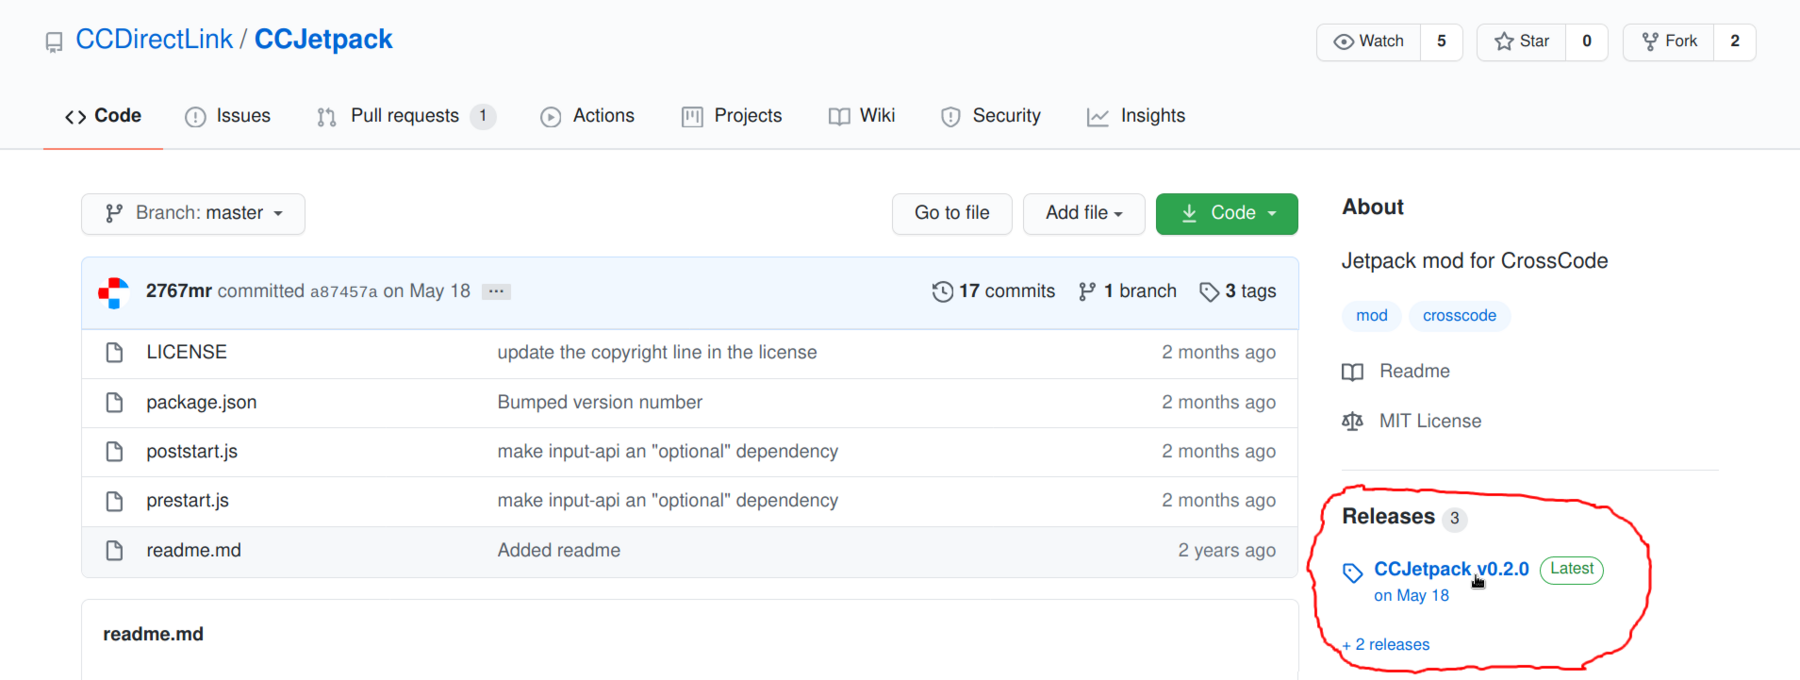Star the CCJetpack repository

pyautogui.click(x=1522, y=42)
